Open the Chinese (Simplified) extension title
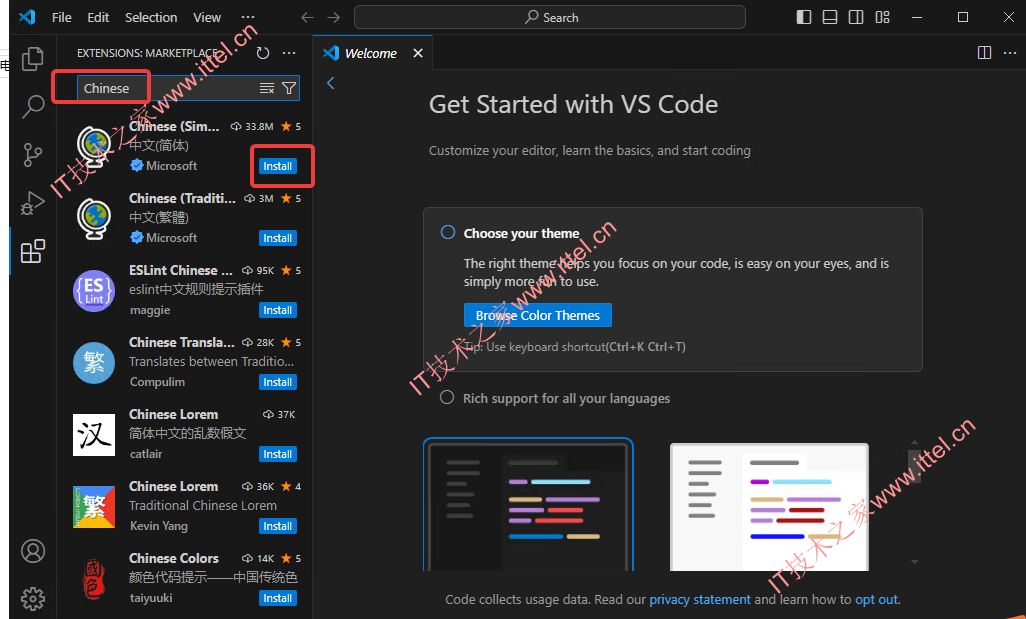1026x619 pixels. (x=174, y=126)
